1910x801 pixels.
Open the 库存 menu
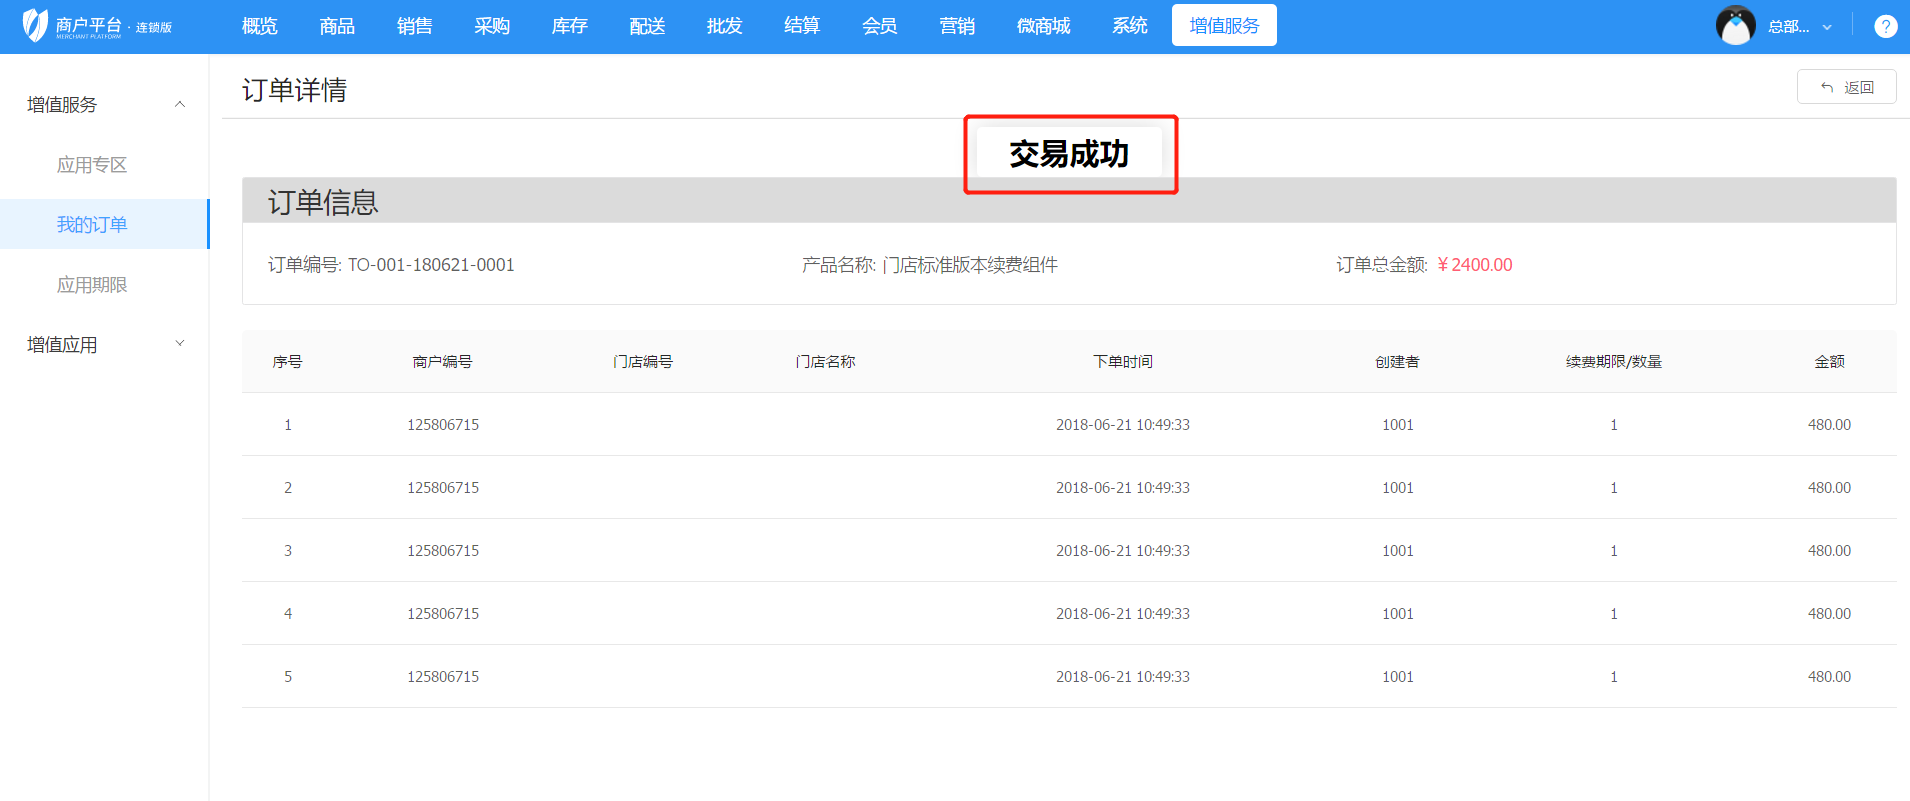tap(569, 26)
